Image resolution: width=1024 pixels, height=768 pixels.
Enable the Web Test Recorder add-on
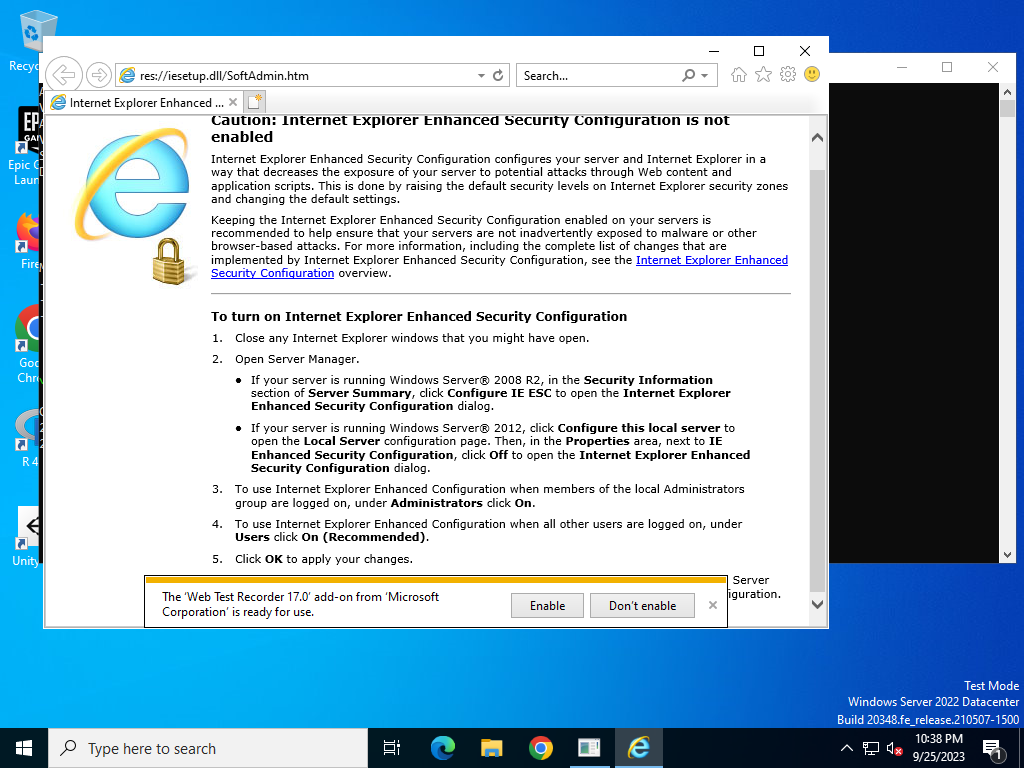[x=547, y=605]
